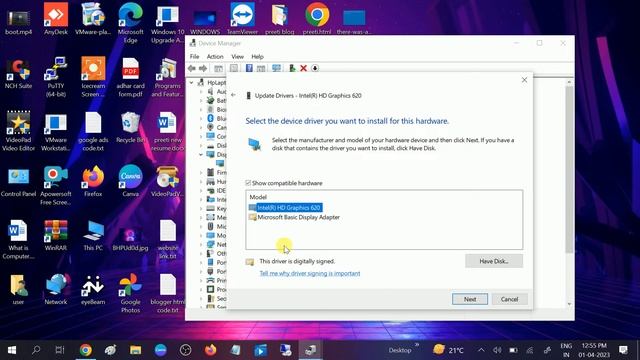Open preeti.html Chrome shortcut on desktop
This screenshot has height=360, width=640.
point(317,18)
